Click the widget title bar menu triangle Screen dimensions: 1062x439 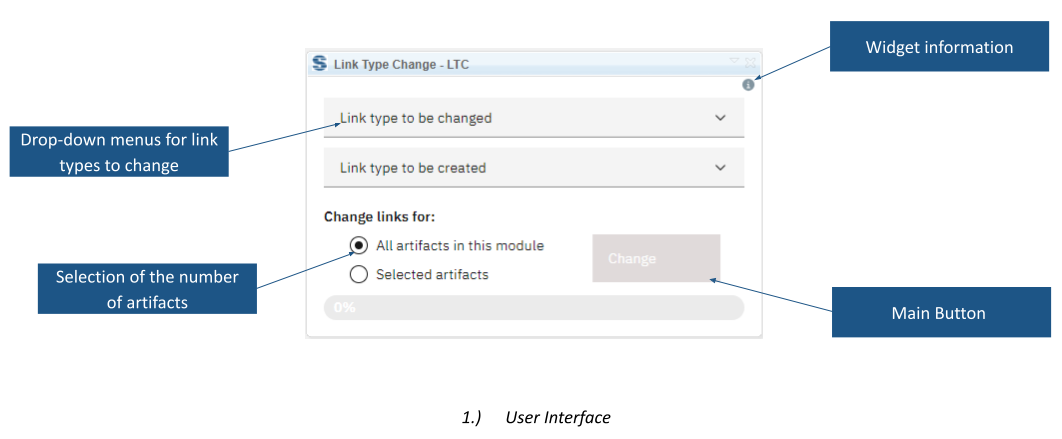[734, 61]
